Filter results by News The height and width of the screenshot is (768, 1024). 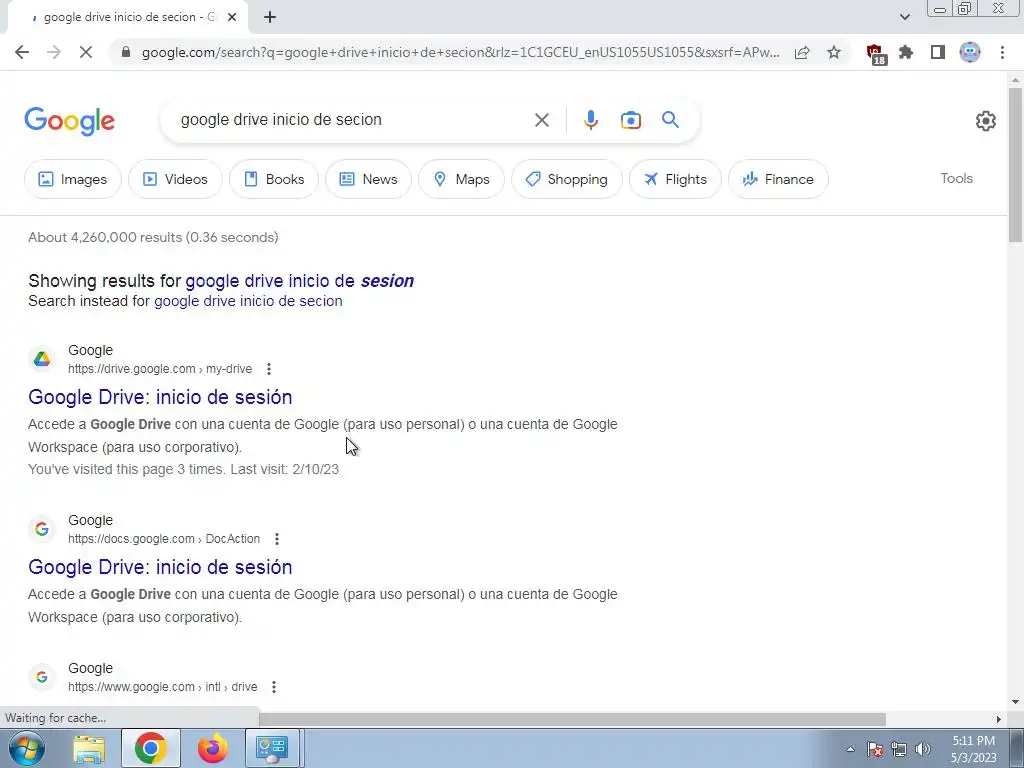coord(368,179)
